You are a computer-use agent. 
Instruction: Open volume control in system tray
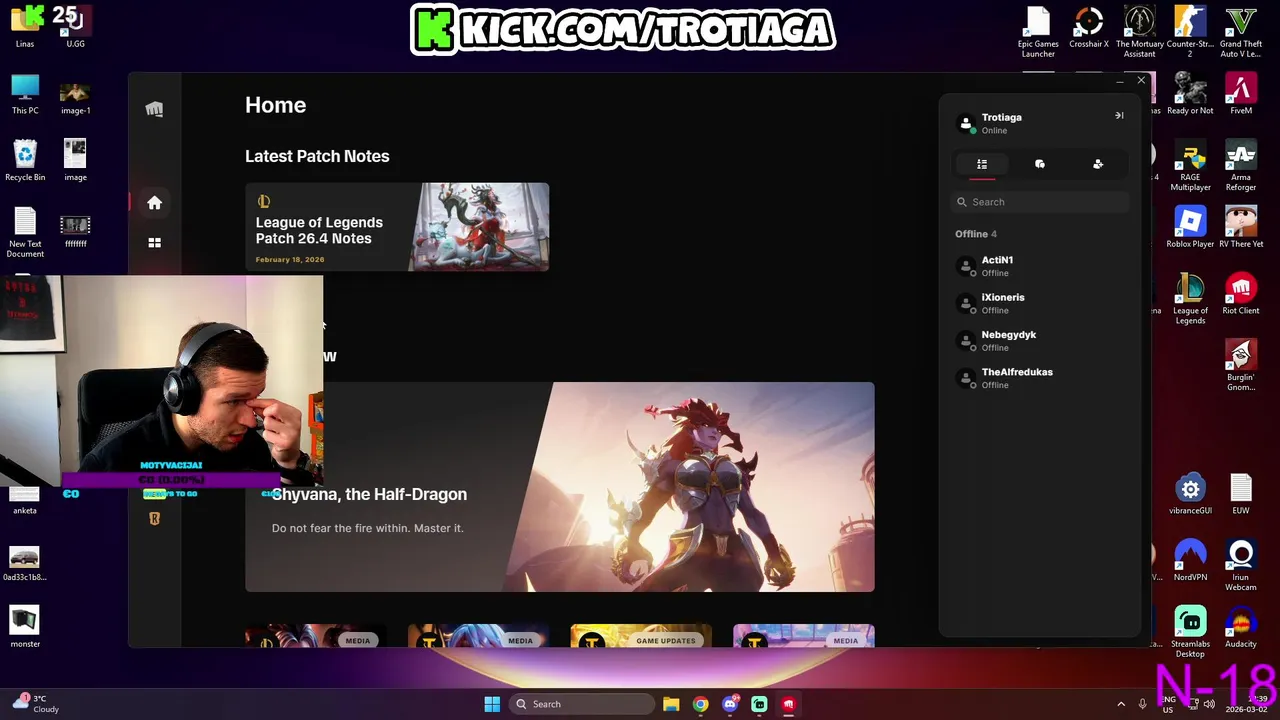pos(1209,704)
